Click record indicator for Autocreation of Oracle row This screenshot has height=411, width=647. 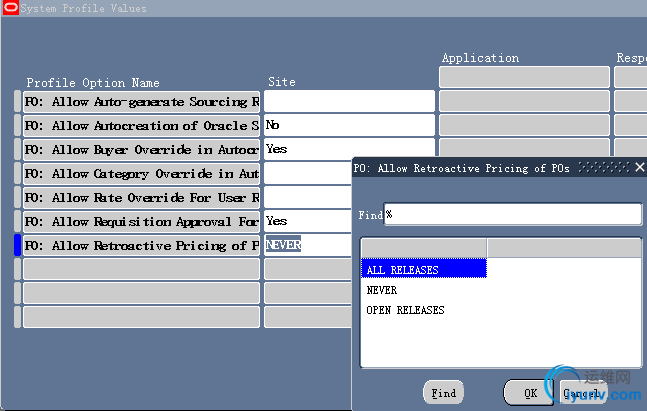(x=17, y=125)
